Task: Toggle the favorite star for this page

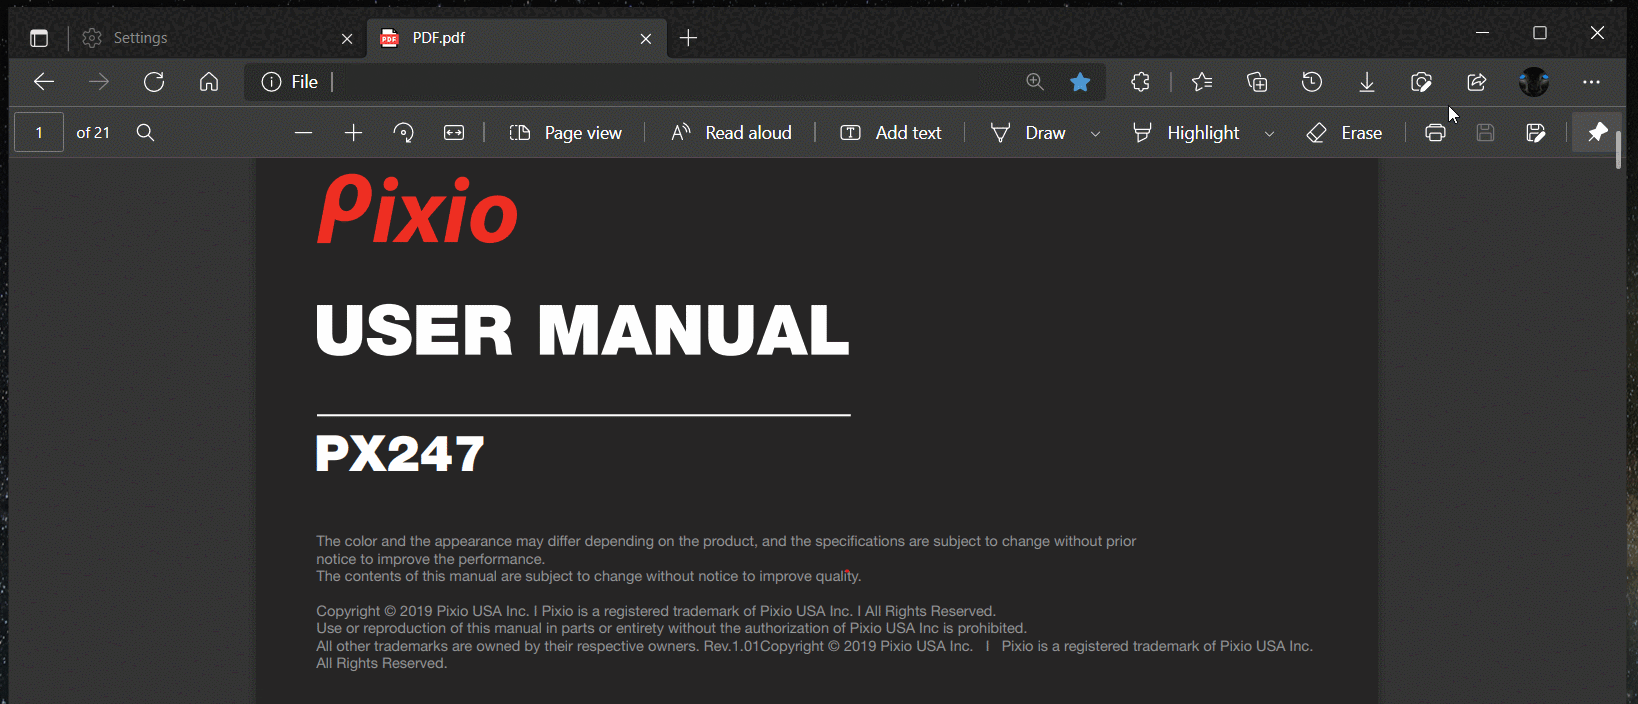Action: [x=1080, y=82]
